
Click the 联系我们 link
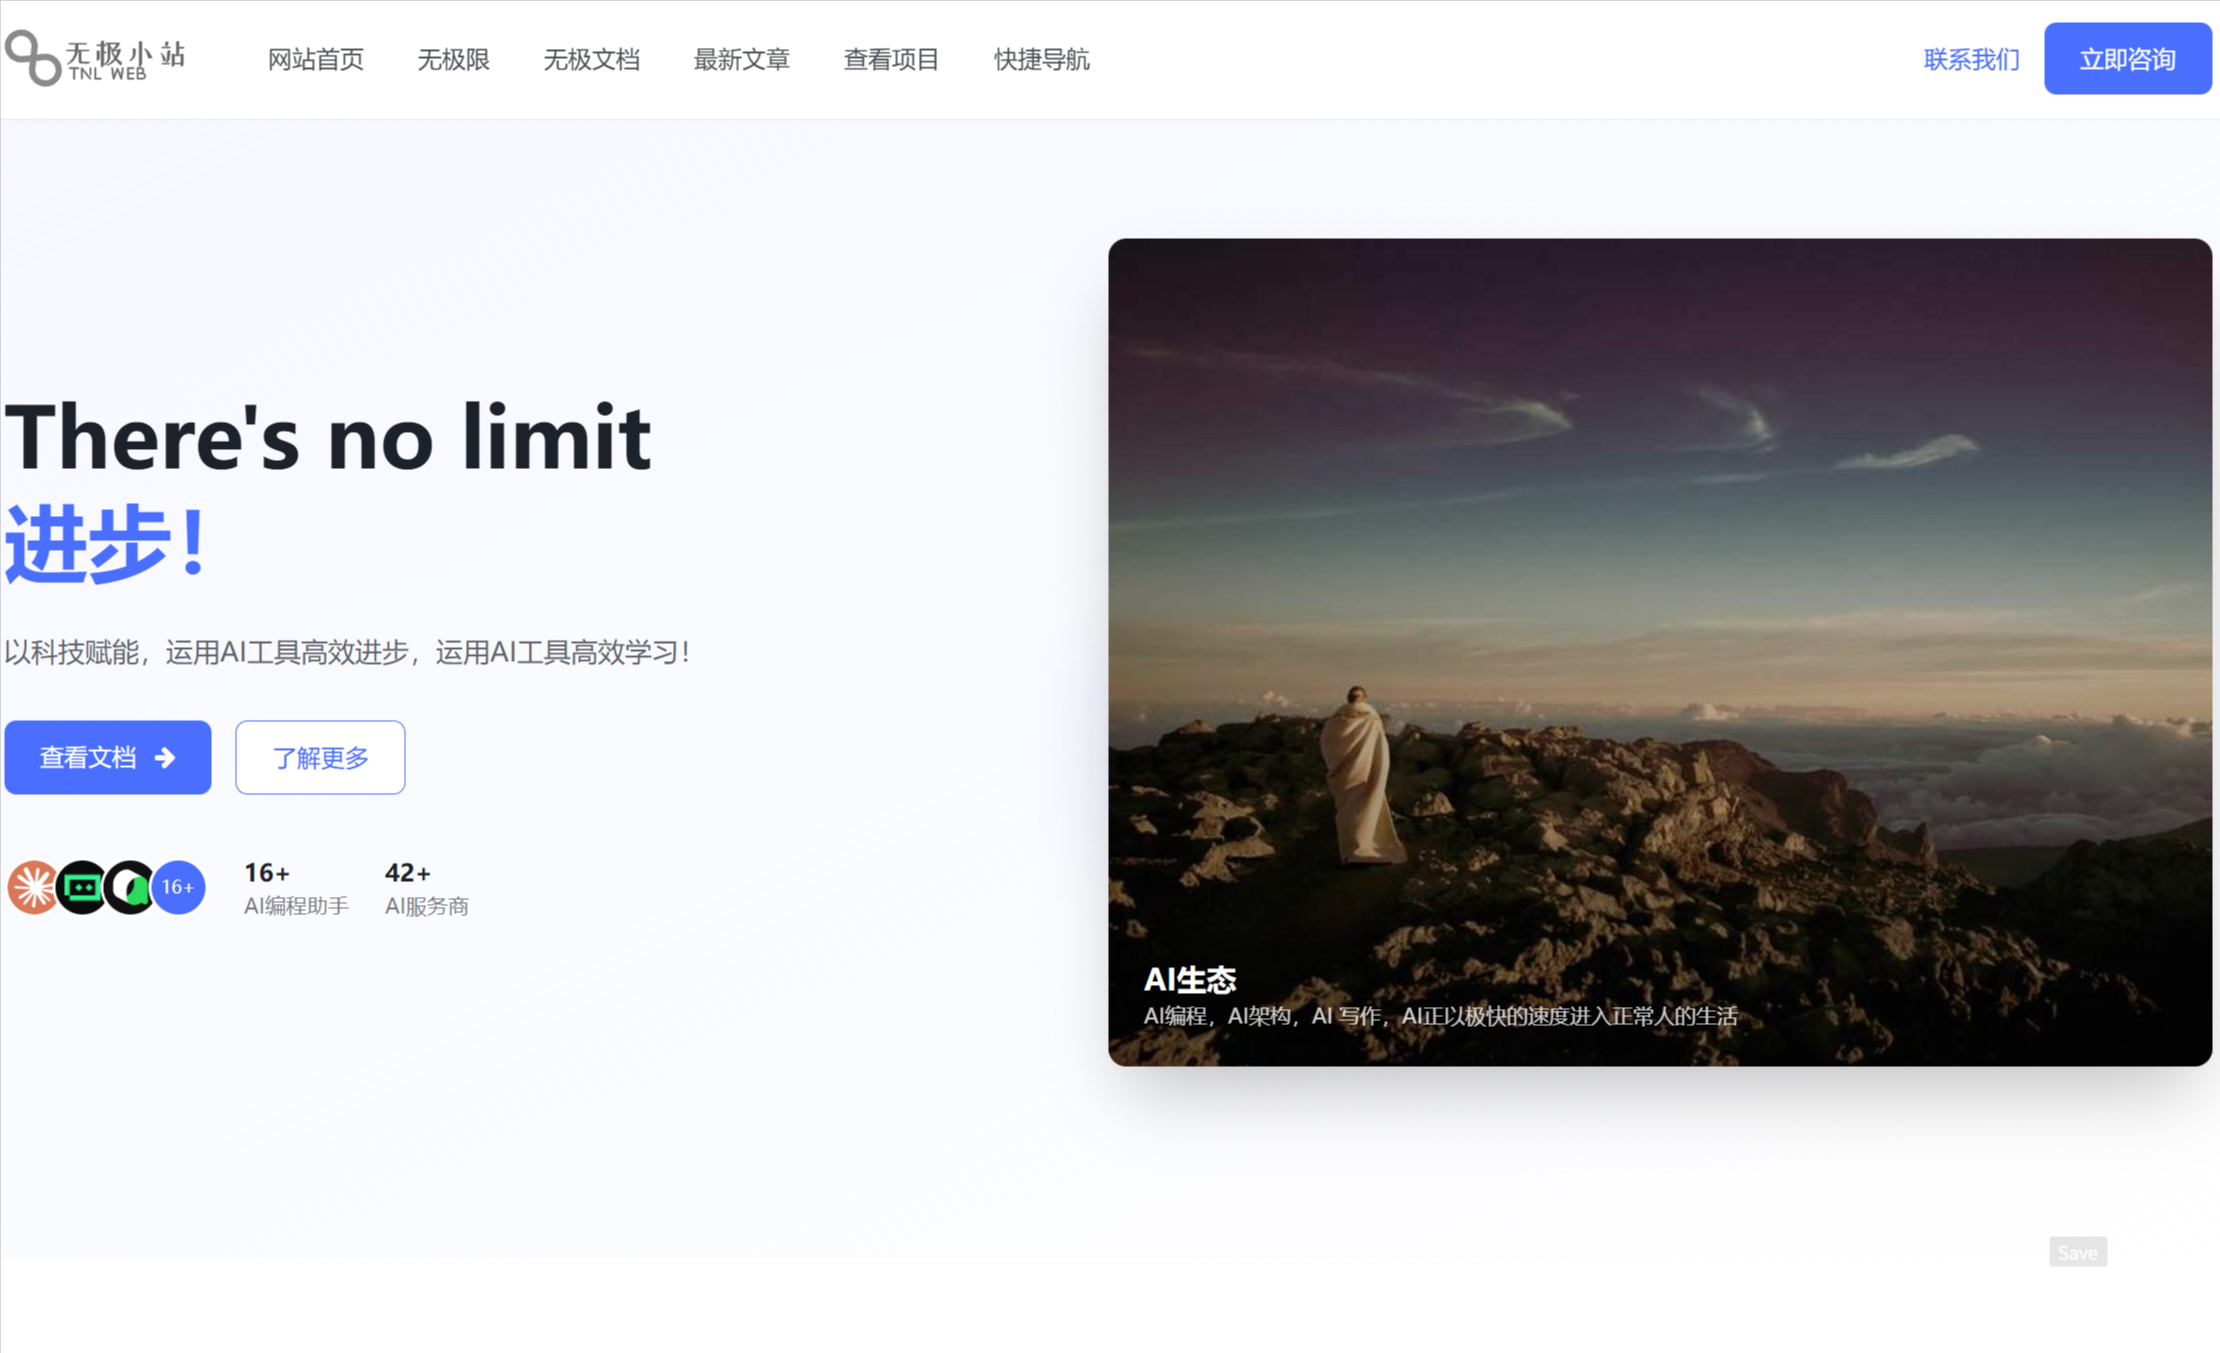(x=1971, y=60)
